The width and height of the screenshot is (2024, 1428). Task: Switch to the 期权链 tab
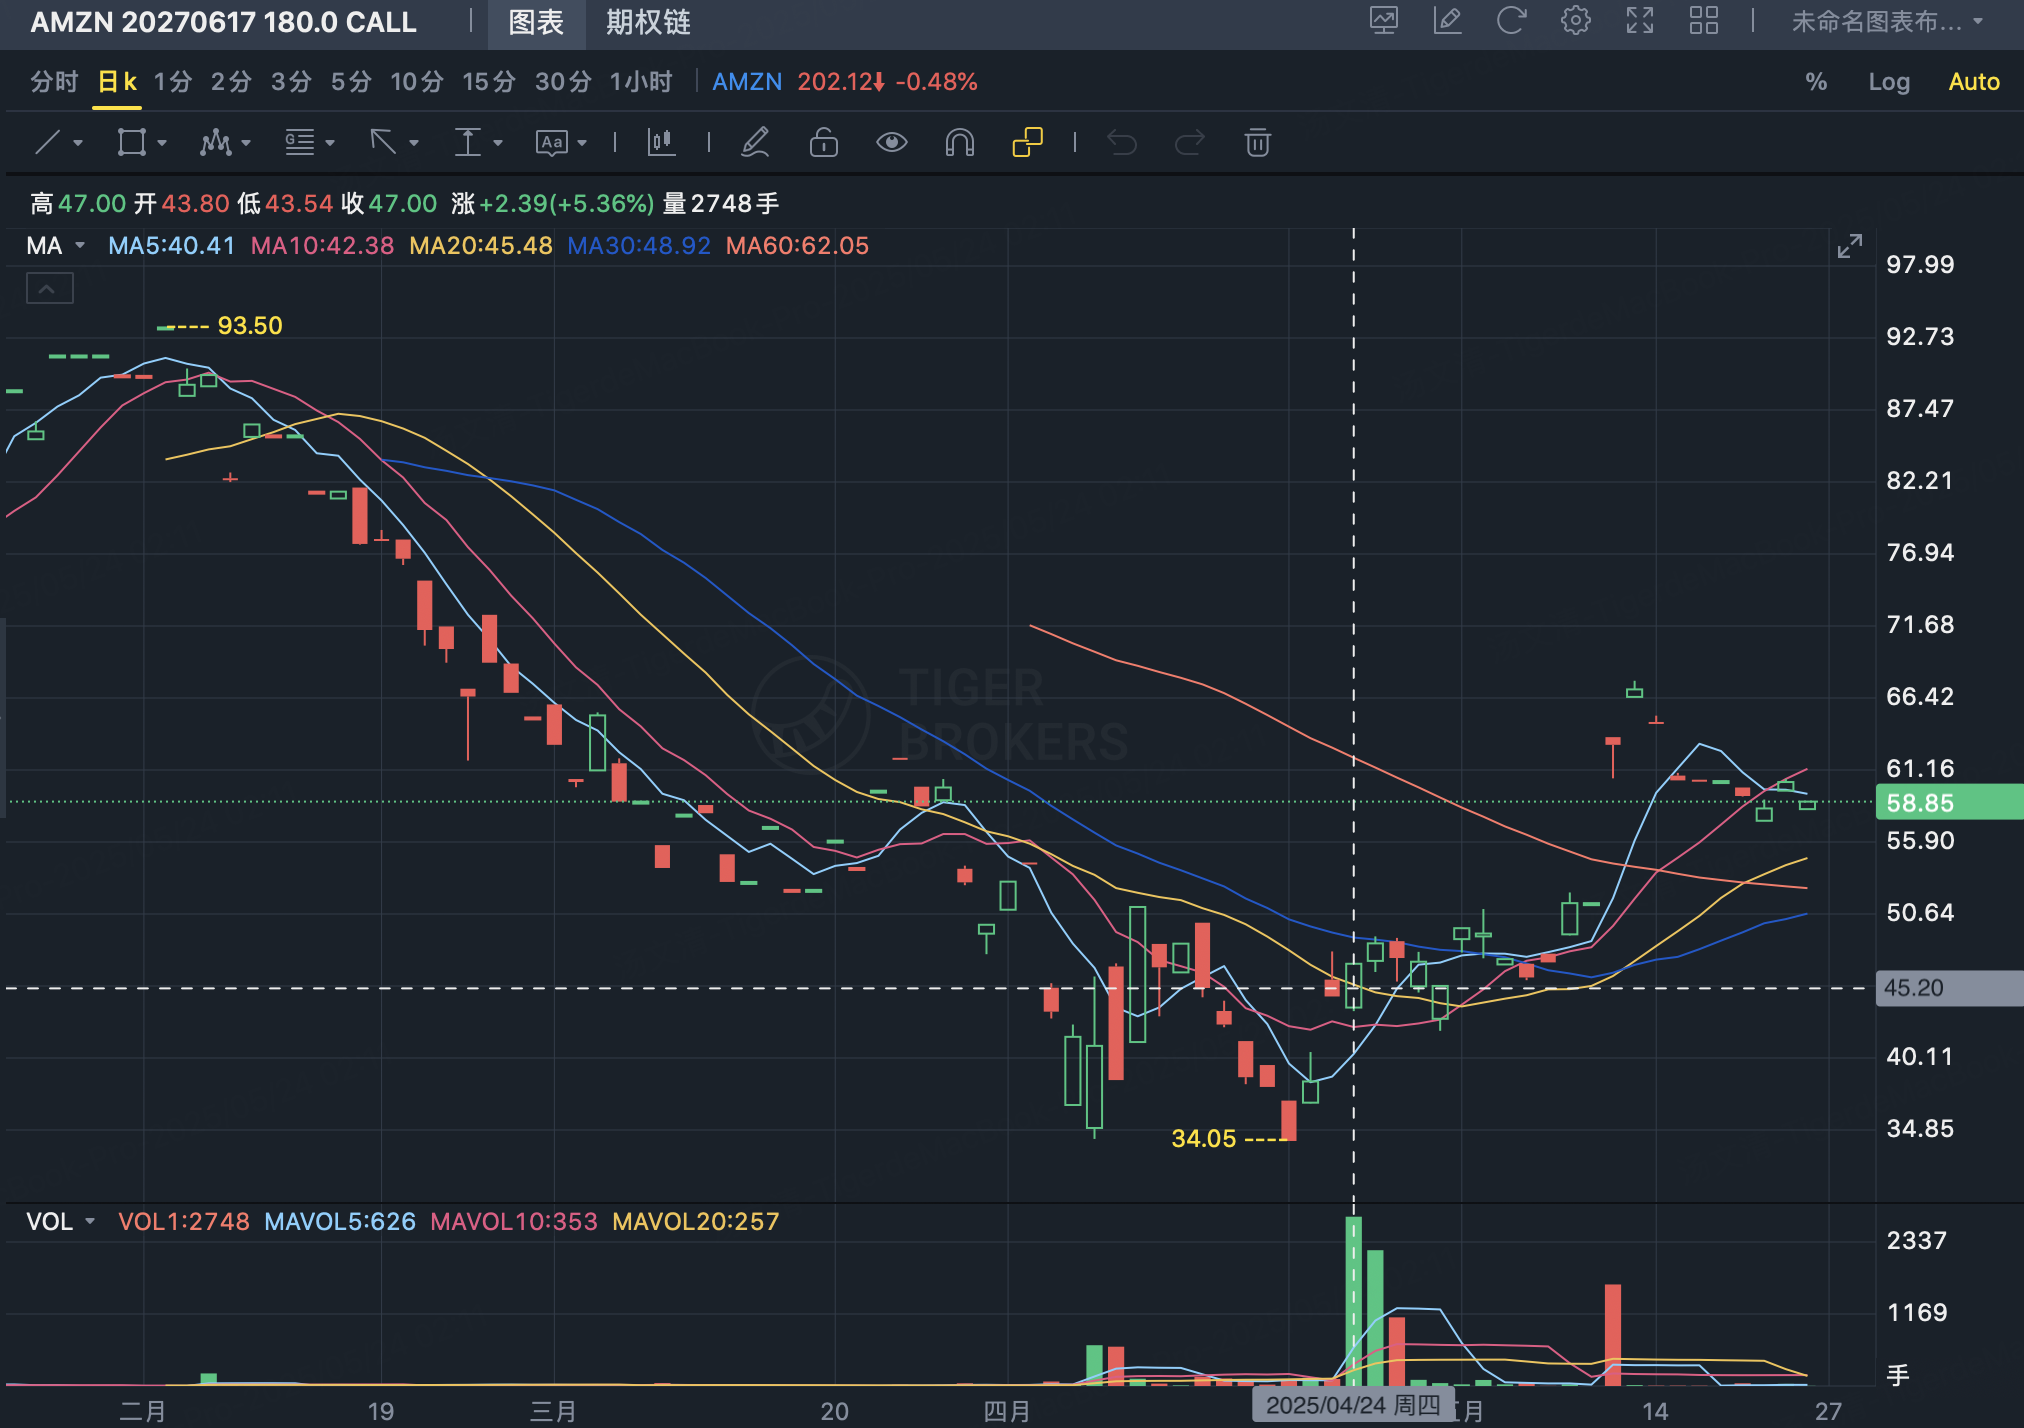click(649, 23)
